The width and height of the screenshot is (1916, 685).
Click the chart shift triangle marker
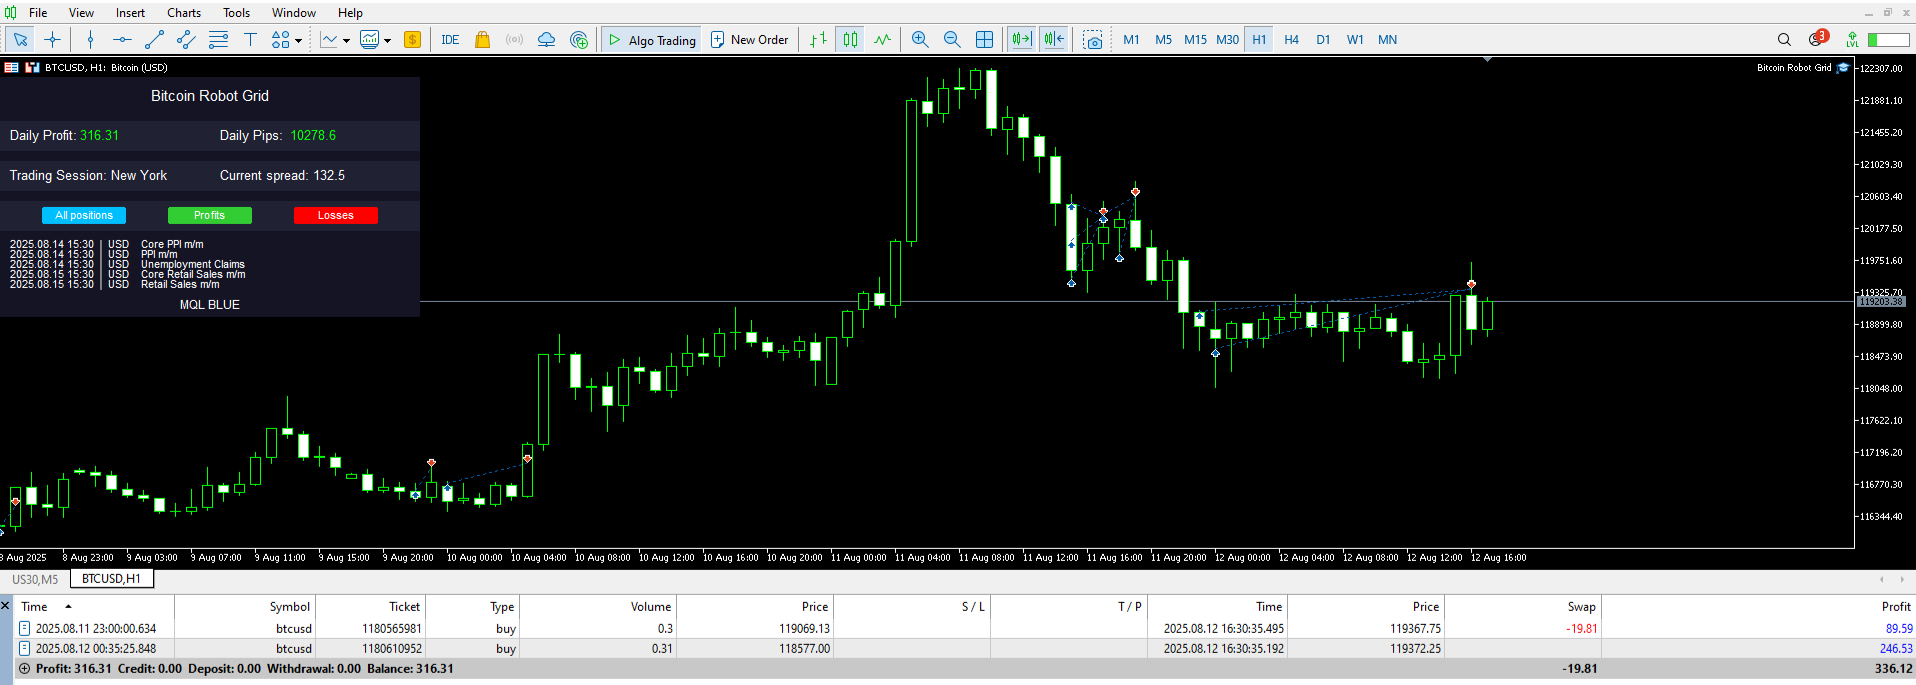click(x=1487, y=60)
